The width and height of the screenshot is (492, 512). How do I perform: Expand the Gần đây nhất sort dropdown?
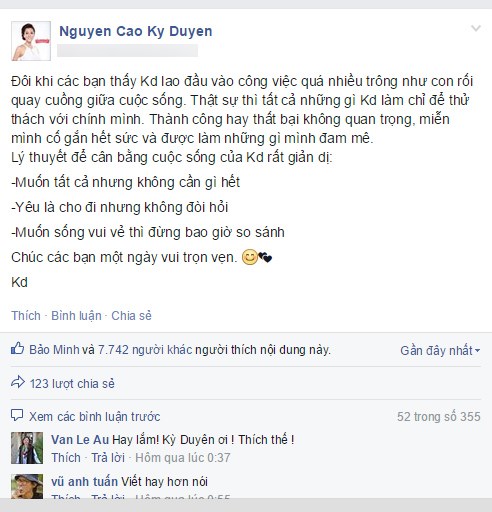pyautogui.click(x=440, y=350)
